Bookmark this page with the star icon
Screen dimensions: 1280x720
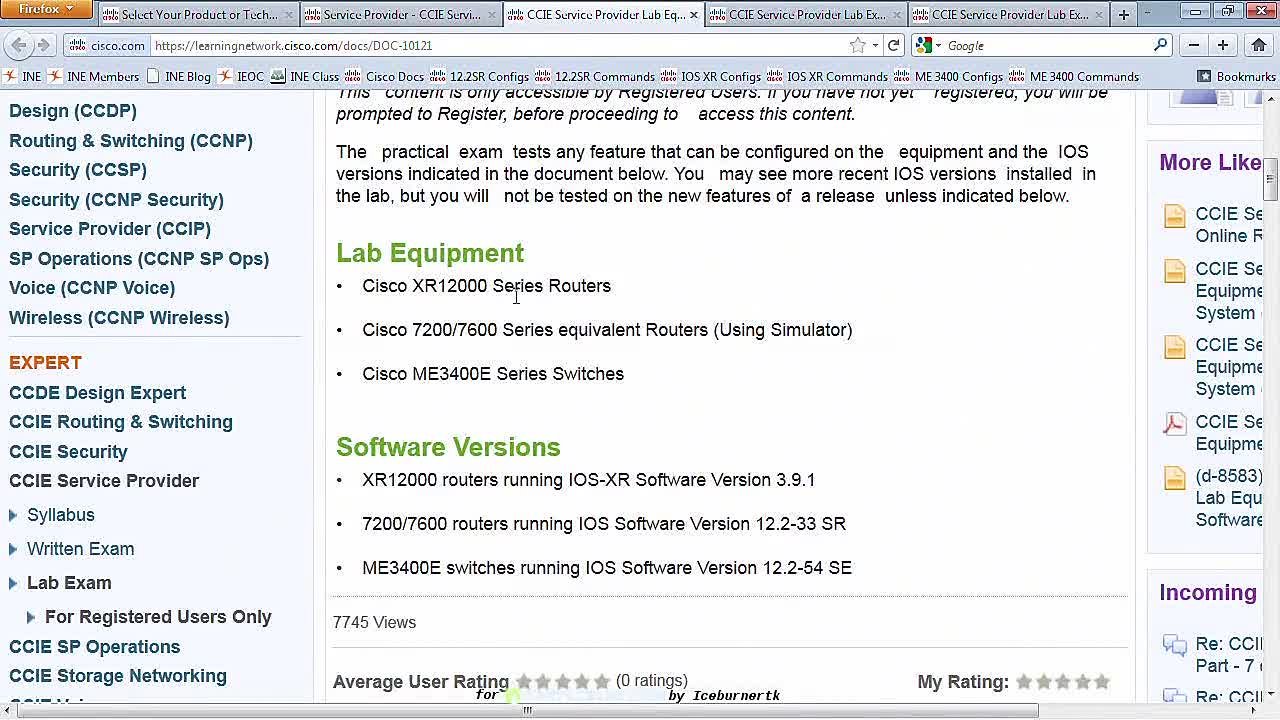click(x=857, y=45)
